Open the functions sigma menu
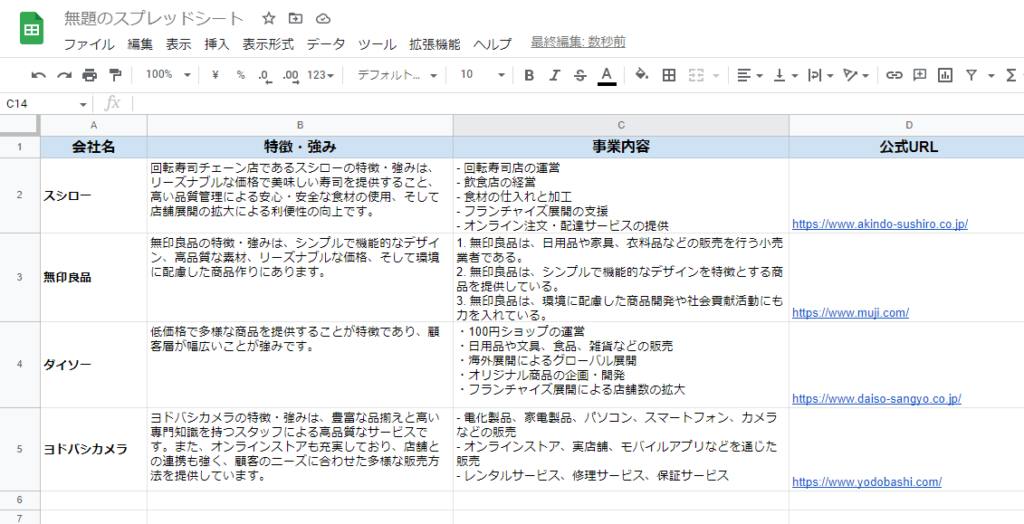 coord(1012,75)
